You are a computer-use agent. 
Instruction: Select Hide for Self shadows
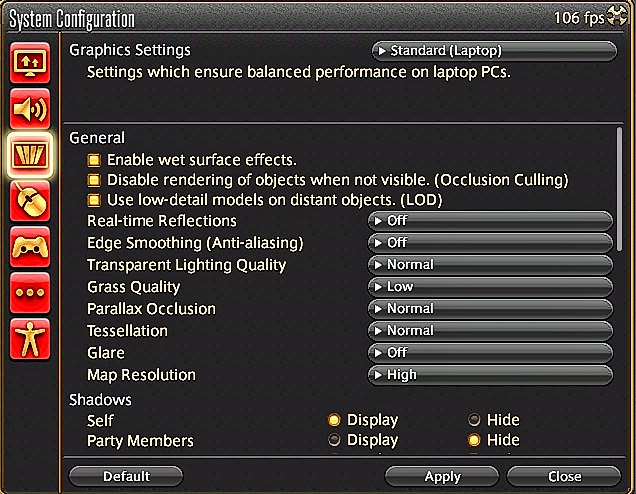pos(475,420)
